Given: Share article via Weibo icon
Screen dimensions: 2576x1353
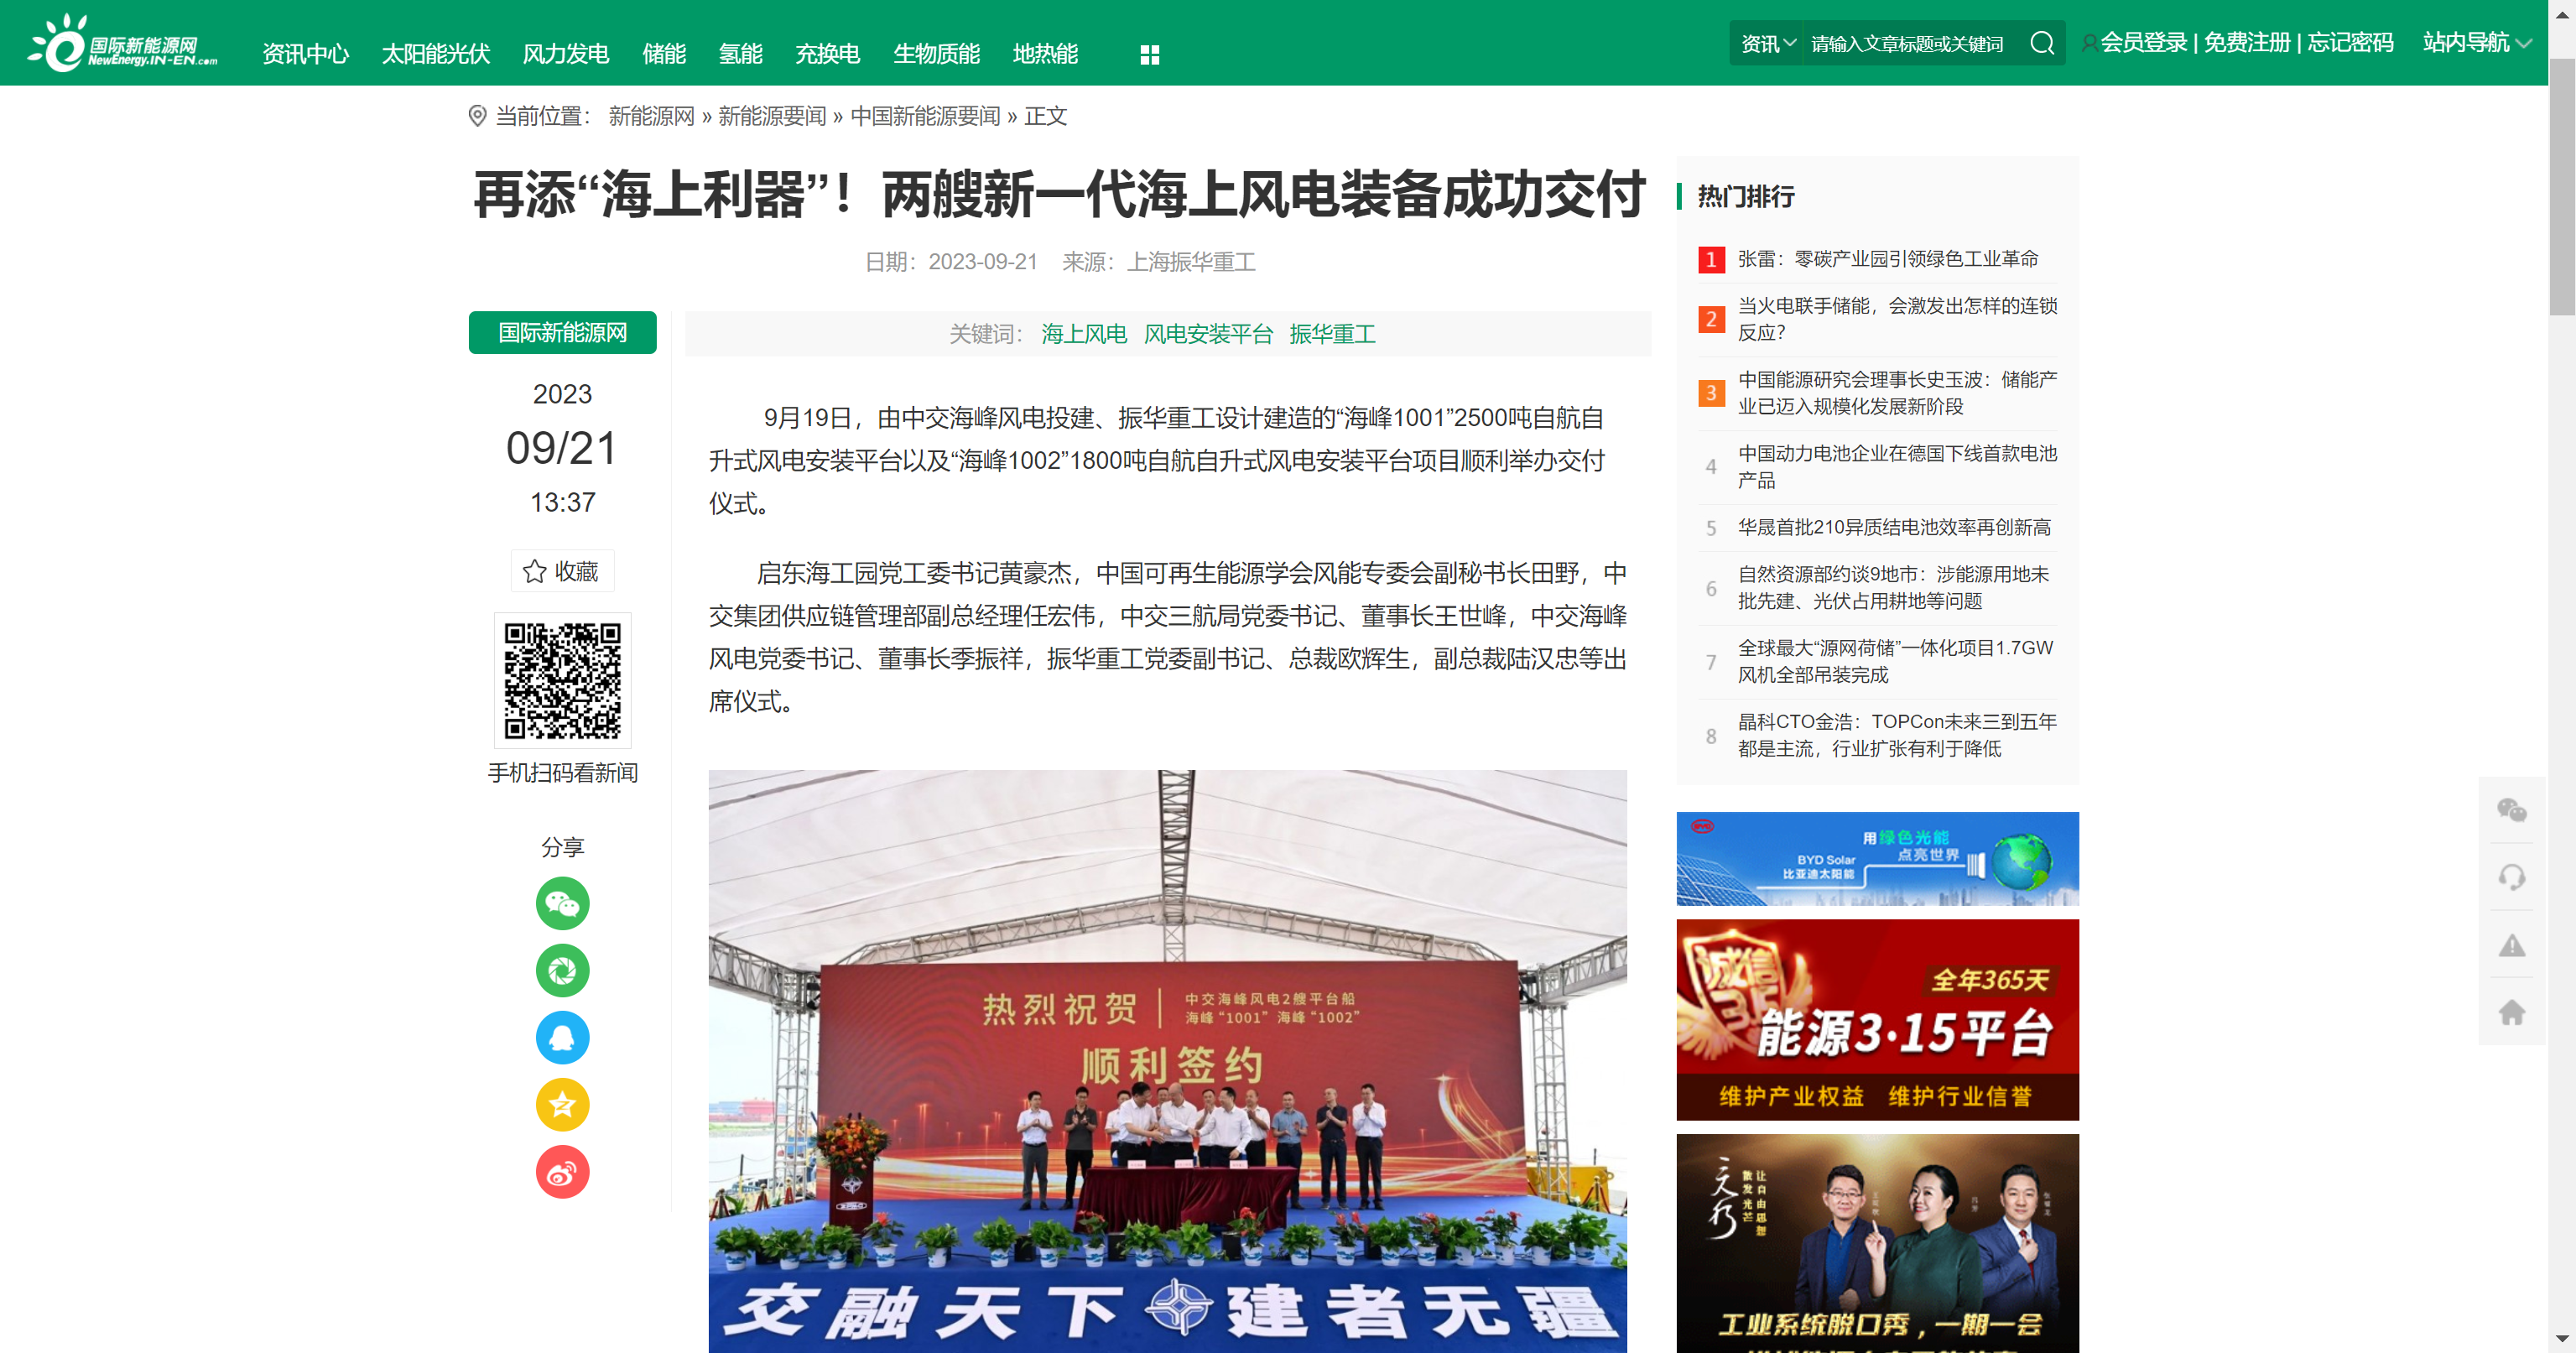Looking at the screenshot, I should (x=562, y=1172).
